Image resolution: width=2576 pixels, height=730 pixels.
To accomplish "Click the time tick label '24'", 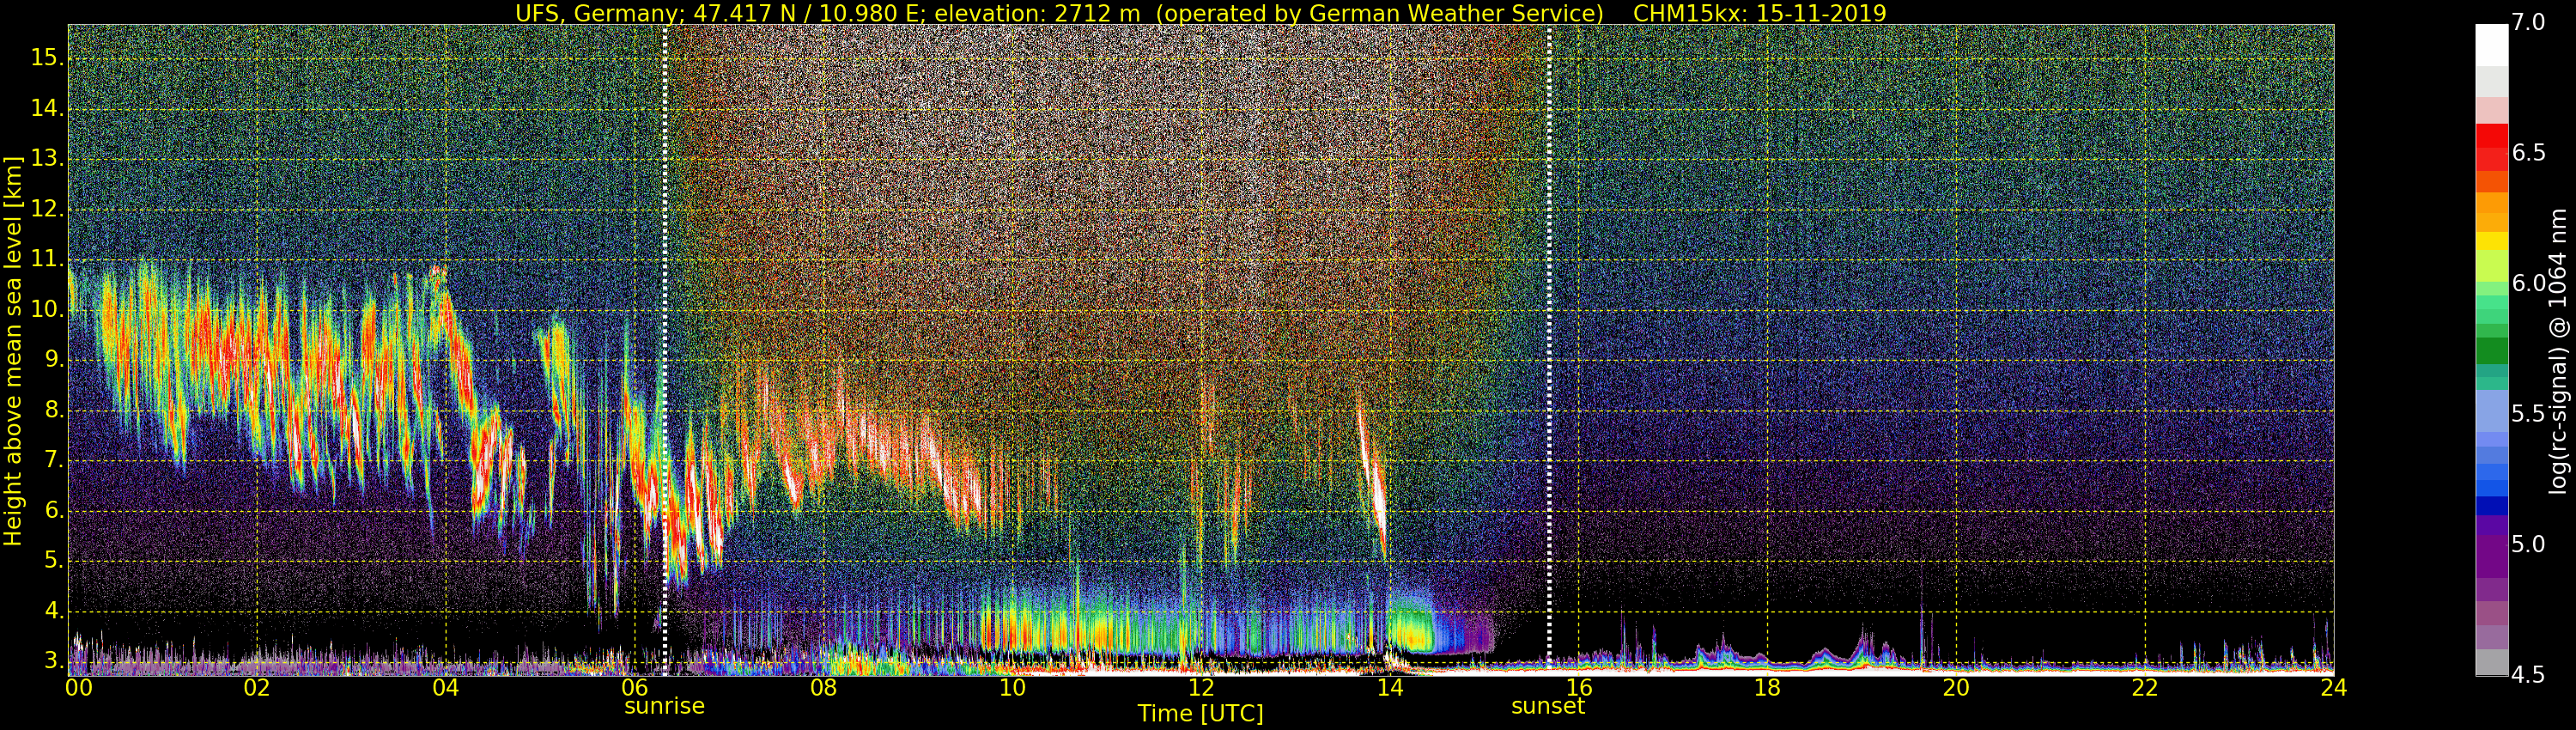I will [x=2333, y=687].
